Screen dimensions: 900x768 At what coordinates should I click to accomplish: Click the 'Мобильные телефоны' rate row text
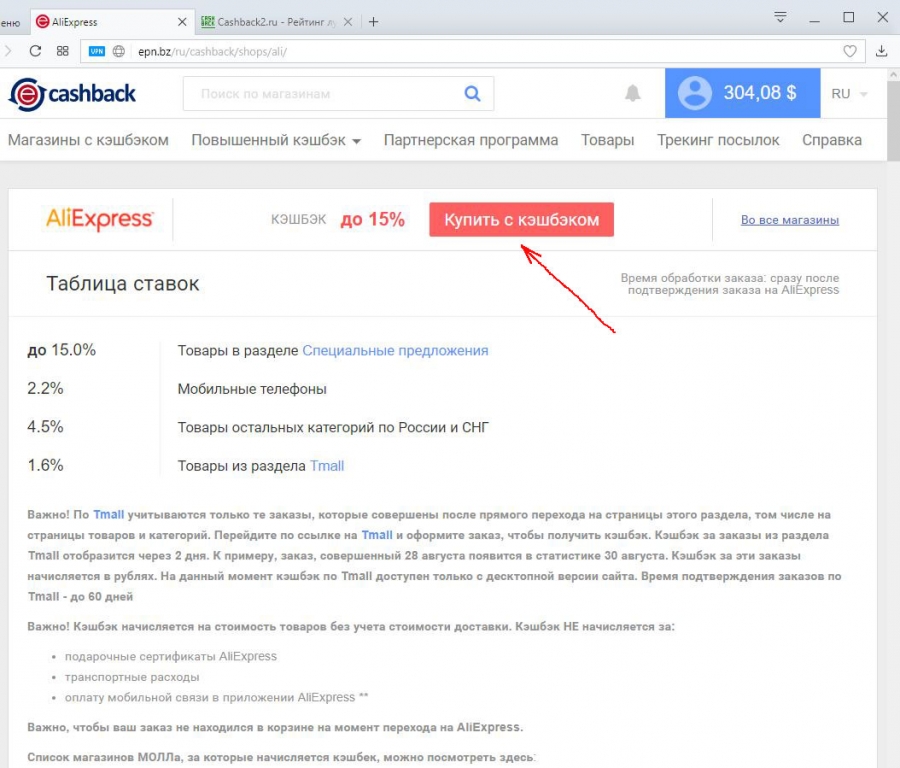tap(252, 389)
